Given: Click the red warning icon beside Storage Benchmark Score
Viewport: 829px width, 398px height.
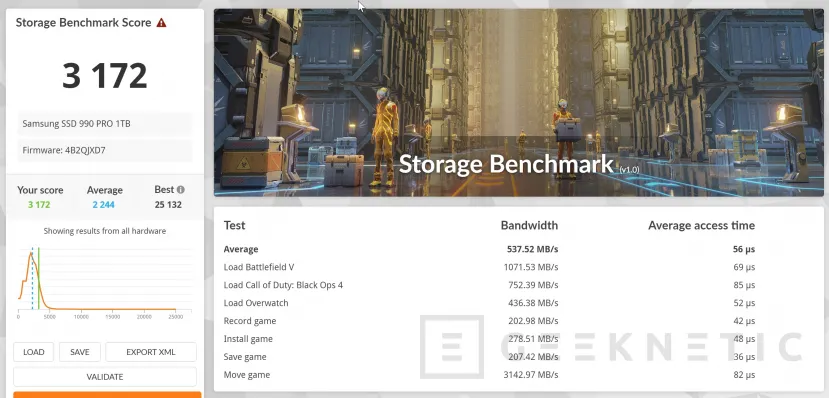Looking at the screenshot, I should click(x=161, y=23).
